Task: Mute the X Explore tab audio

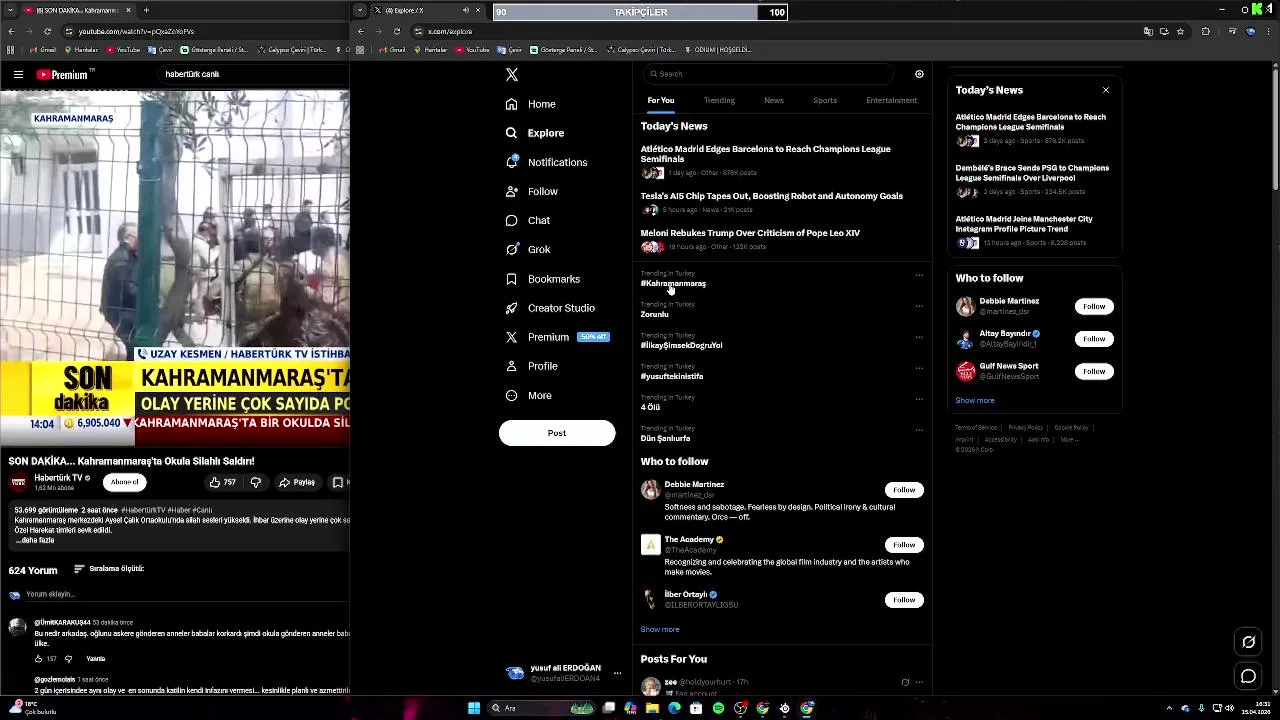Action: pos(465,10)
